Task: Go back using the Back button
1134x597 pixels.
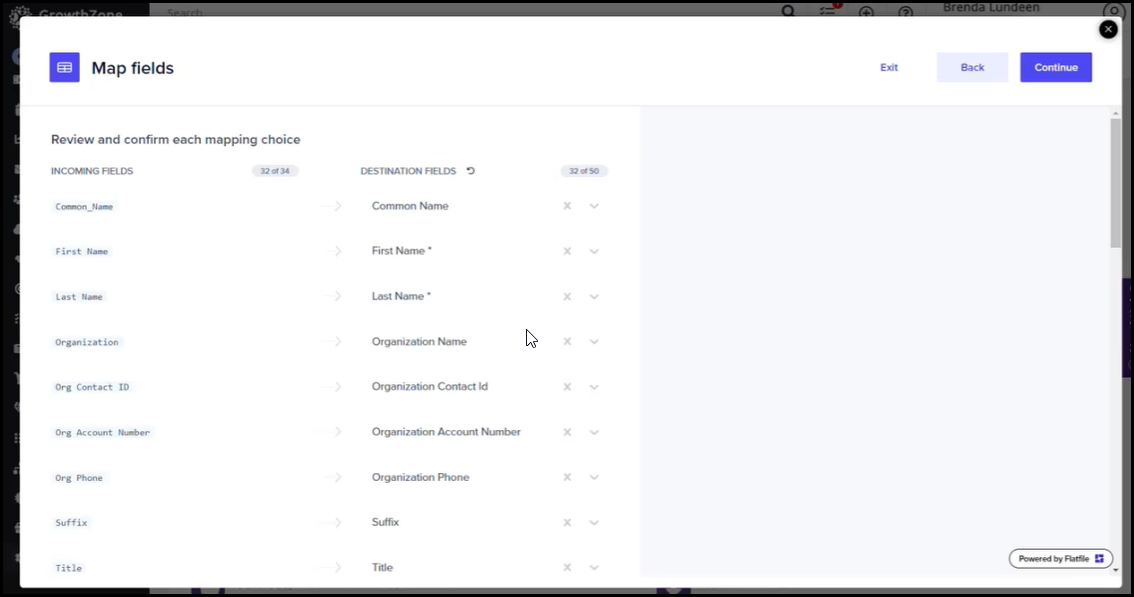Action: [972, 68]
